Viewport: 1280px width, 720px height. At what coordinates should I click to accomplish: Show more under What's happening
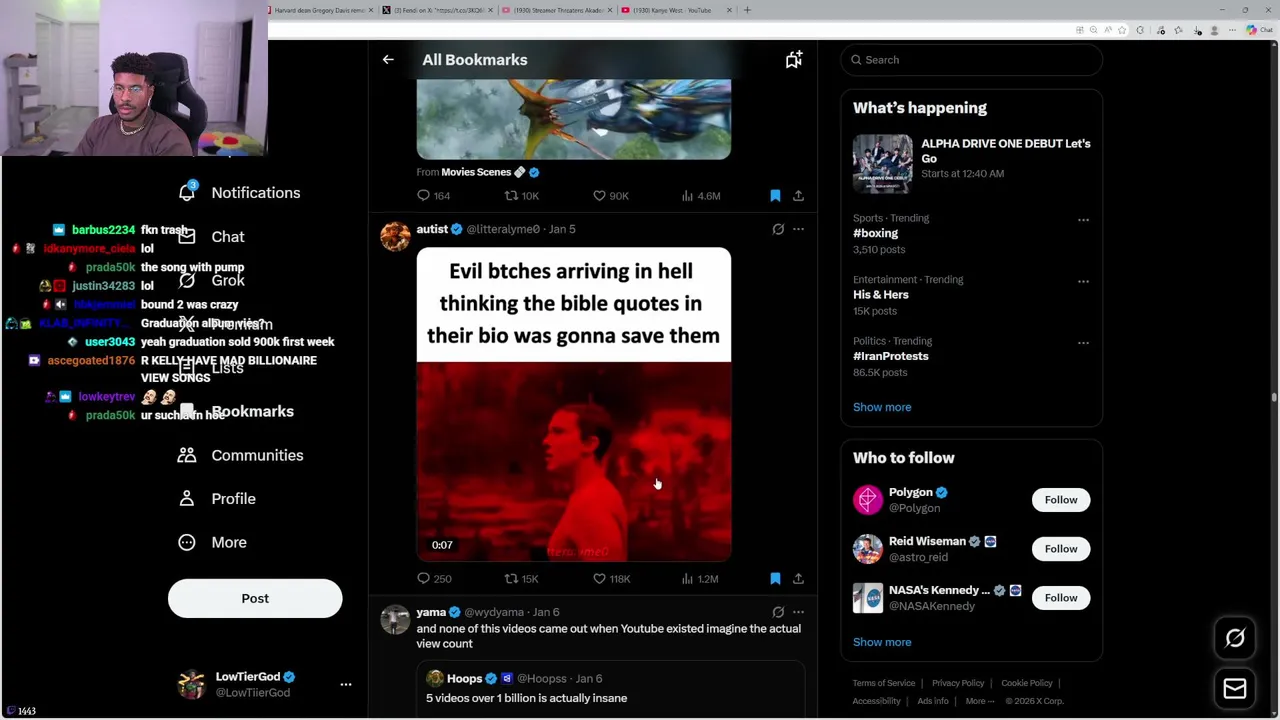click(x=882, y=407)
